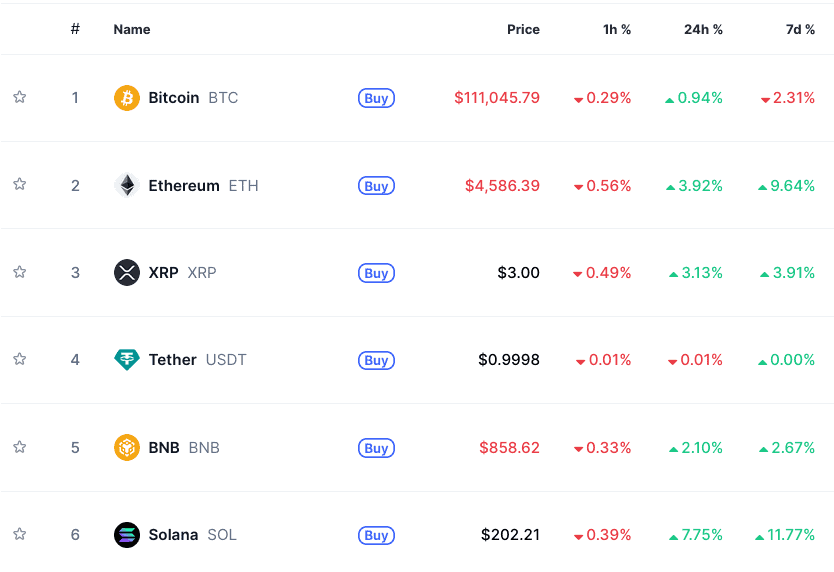Screen dimensions: 834x572
Task: Toggle the star next to Solana
Action: click(x=20, y=534)
